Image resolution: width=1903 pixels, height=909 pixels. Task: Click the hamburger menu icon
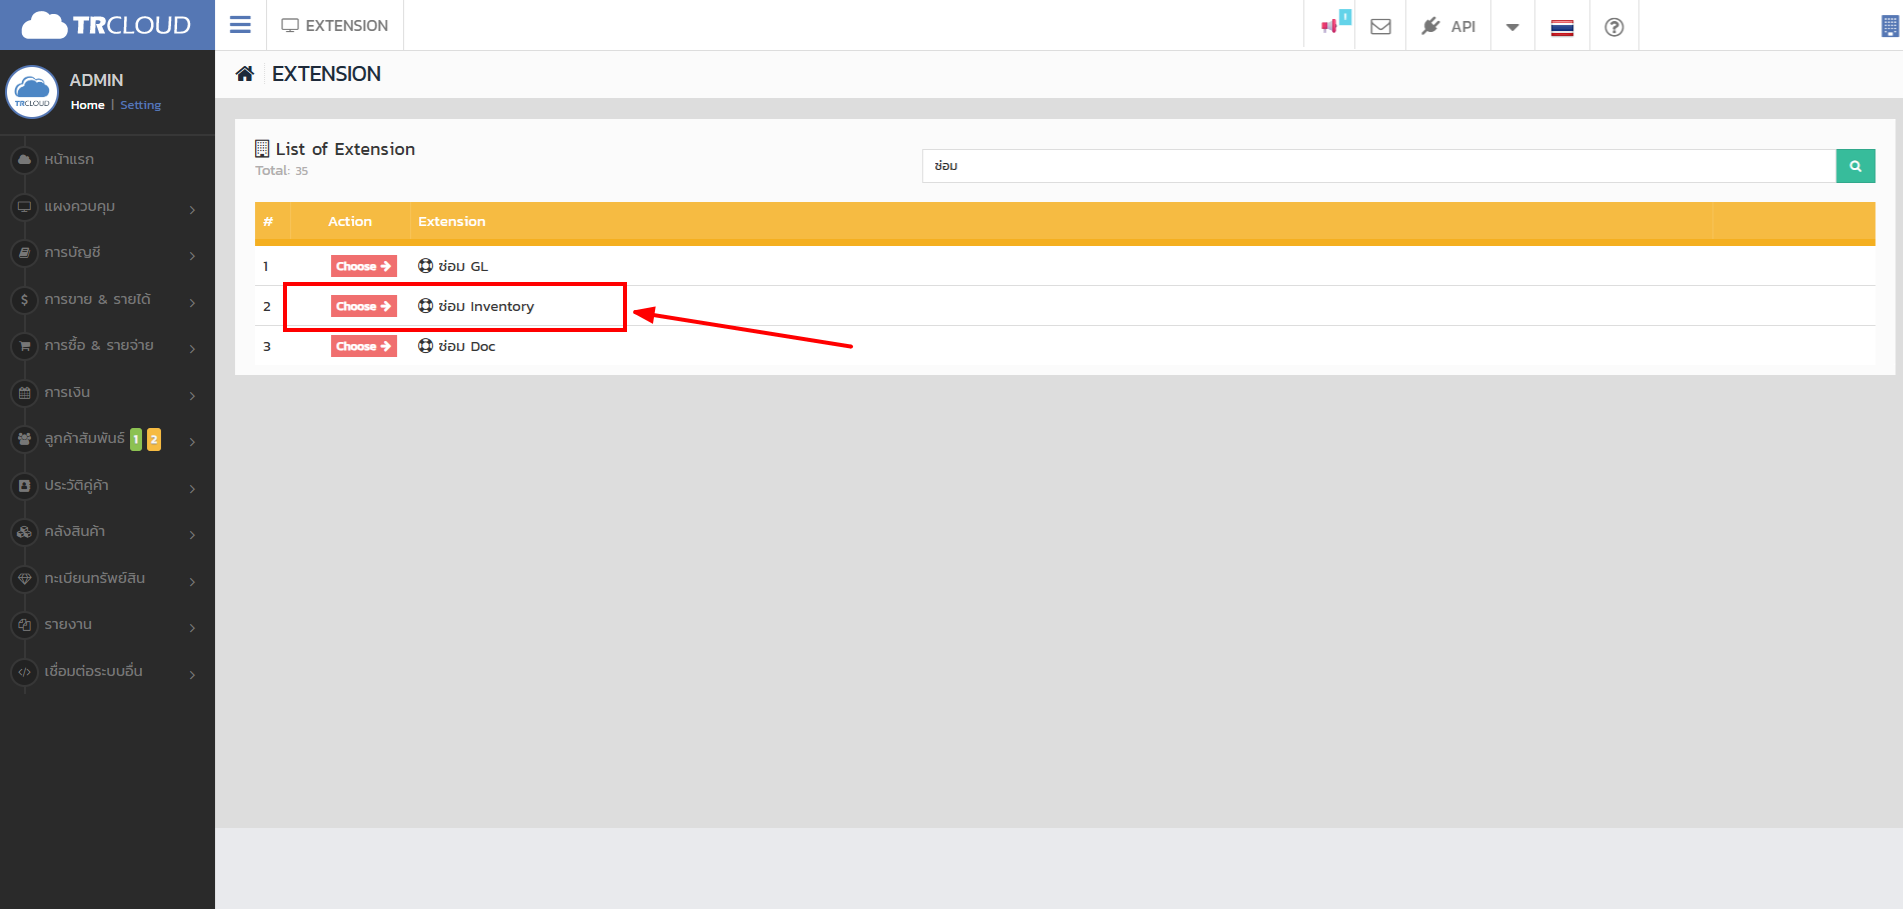tap(240, 25)
